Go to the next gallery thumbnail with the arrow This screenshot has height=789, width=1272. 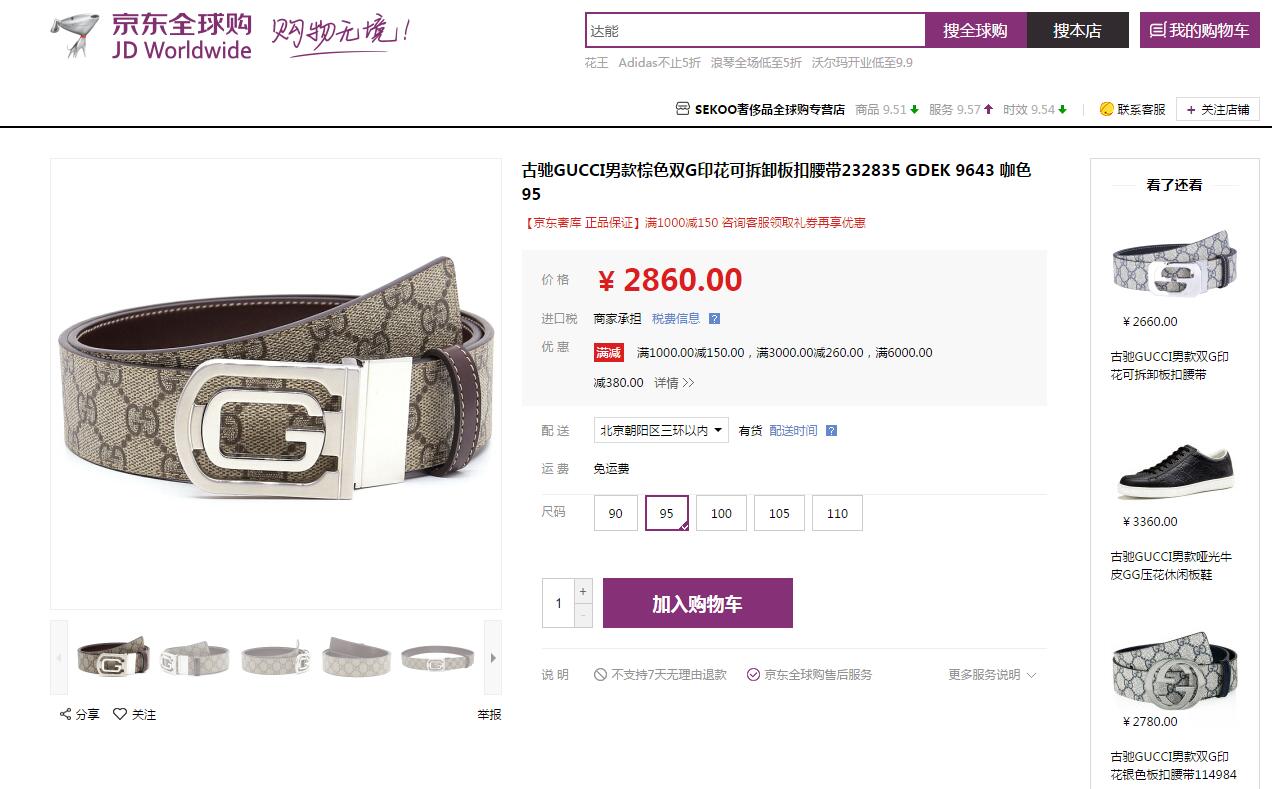(x=492, y=658)
